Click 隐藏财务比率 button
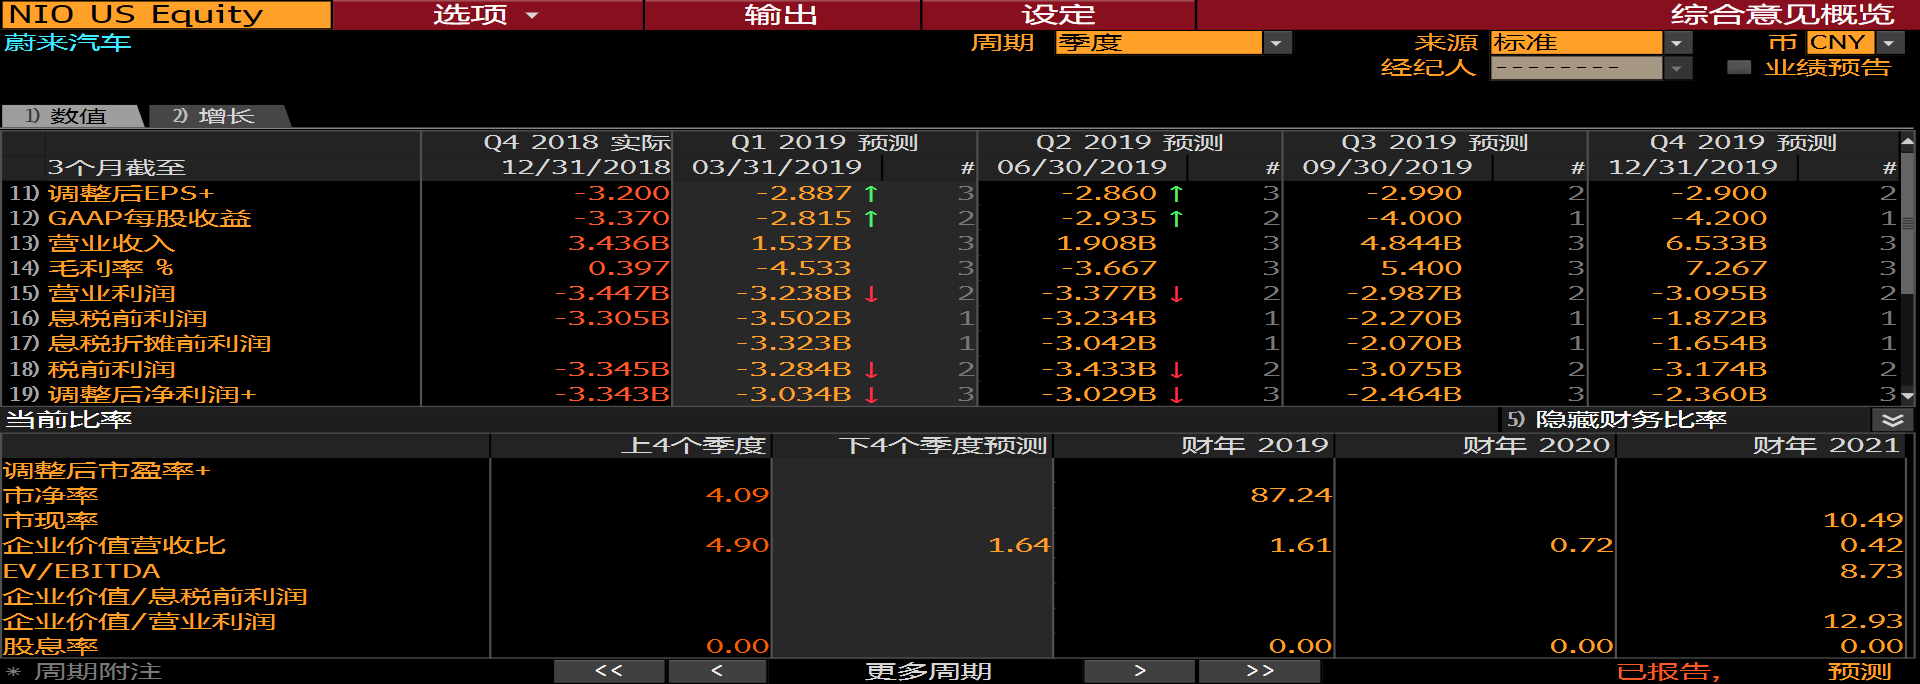Image resolution: width=1920 pixels, height=684 pixels. click(x=1630, y=420)
